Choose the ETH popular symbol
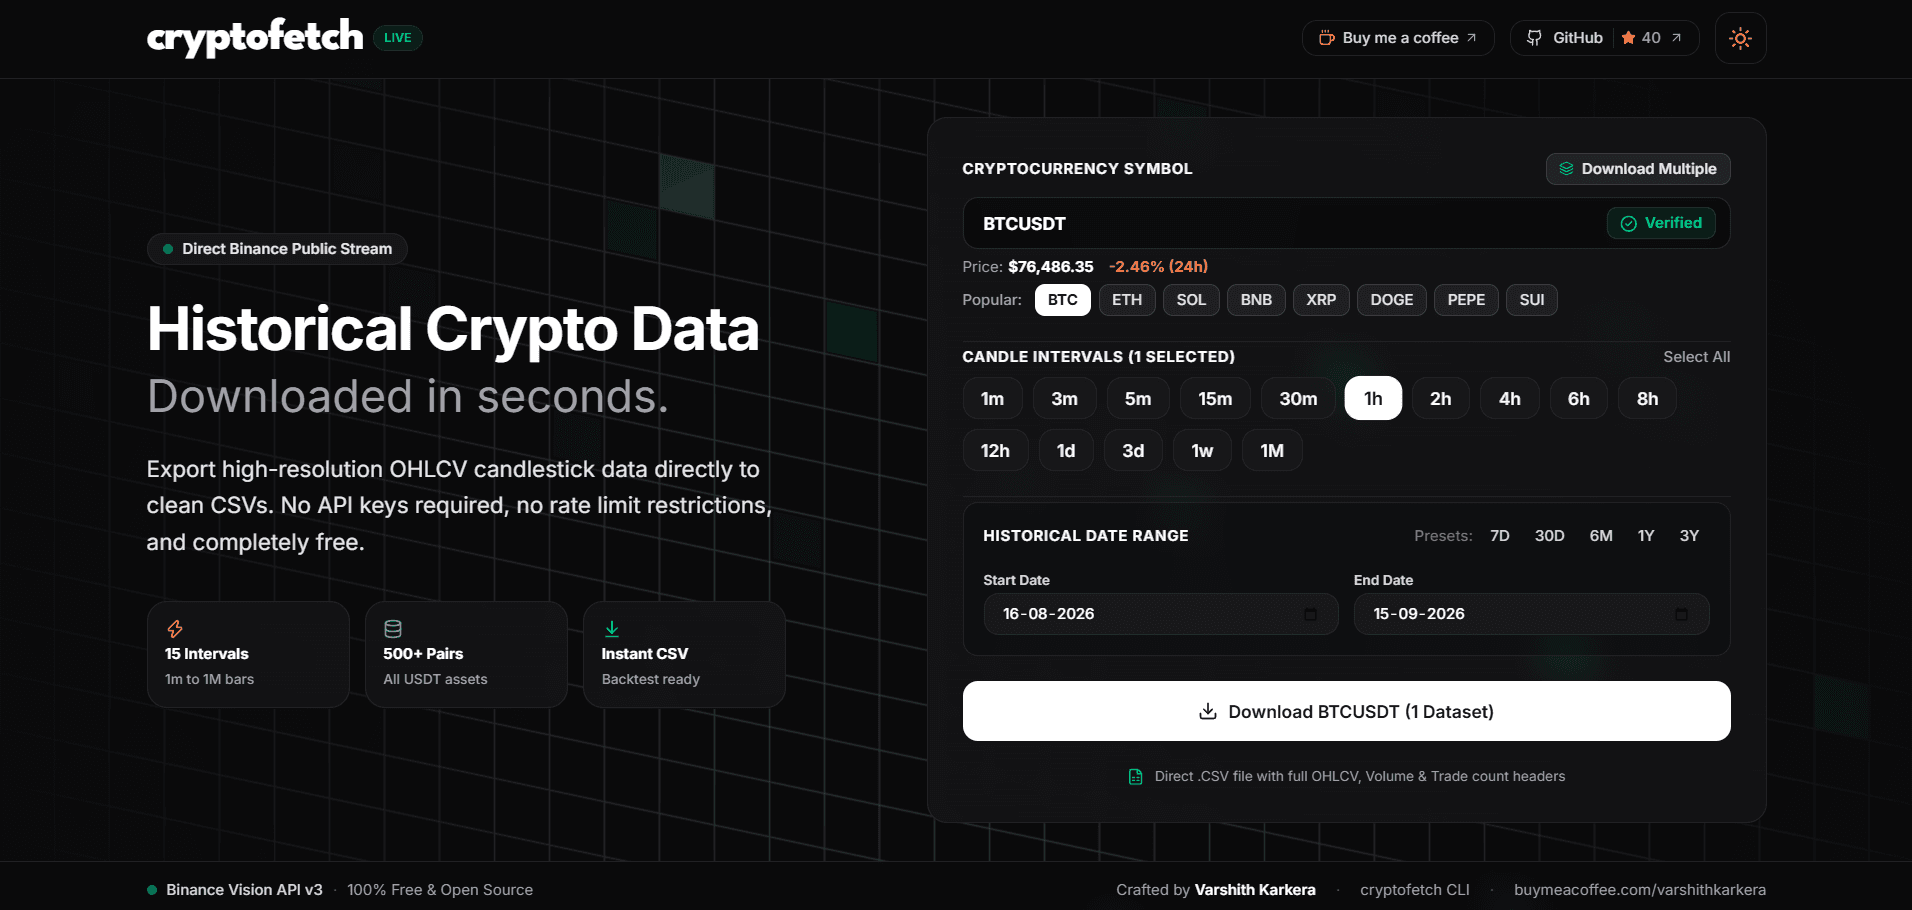This screenshot has height=910, width=1912. coord(1127,300)
